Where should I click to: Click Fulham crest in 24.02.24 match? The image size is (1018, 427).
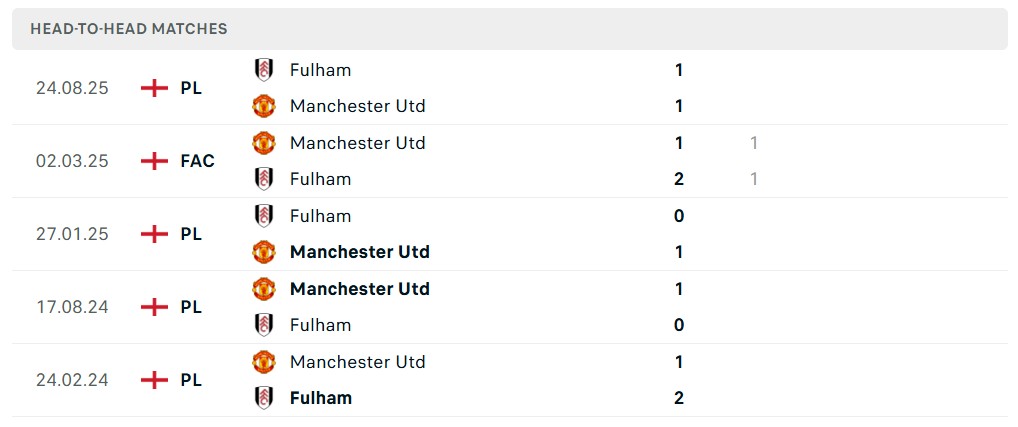coord(264,398)
